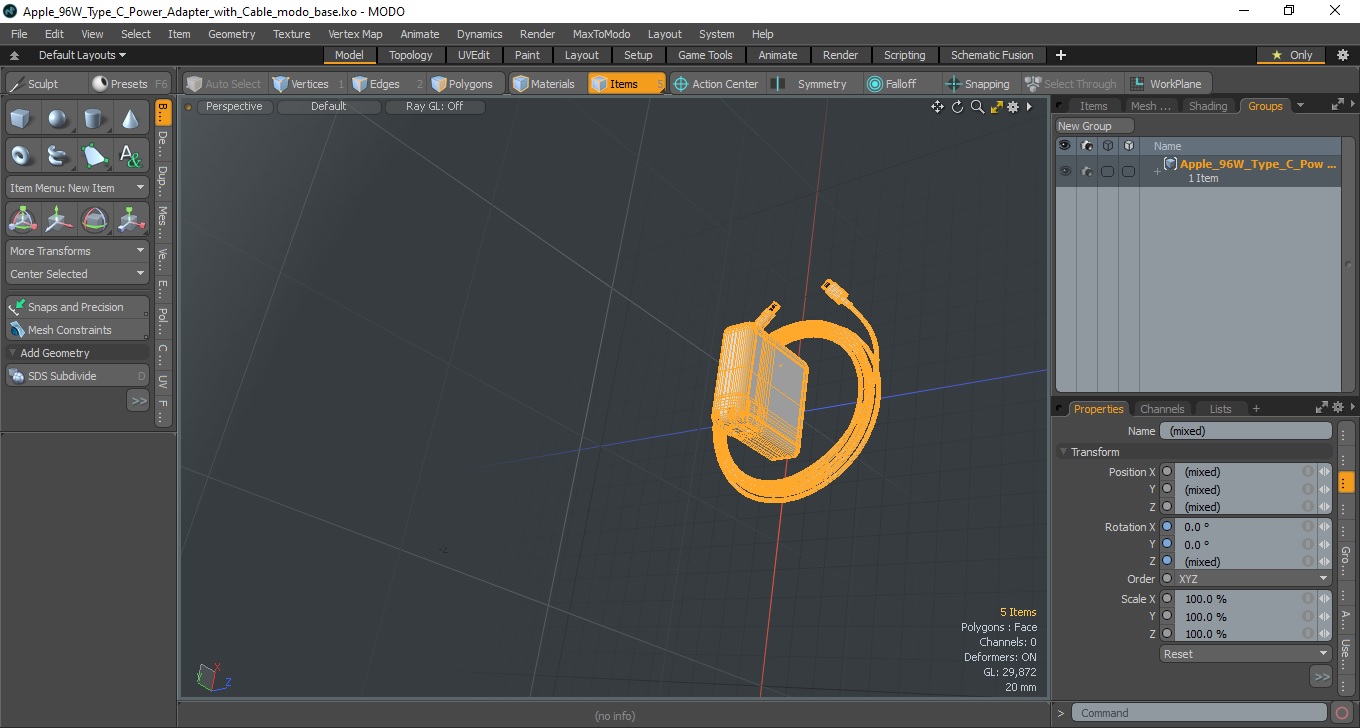
Task: Add a sphere primitive
Action: (58, 120)
